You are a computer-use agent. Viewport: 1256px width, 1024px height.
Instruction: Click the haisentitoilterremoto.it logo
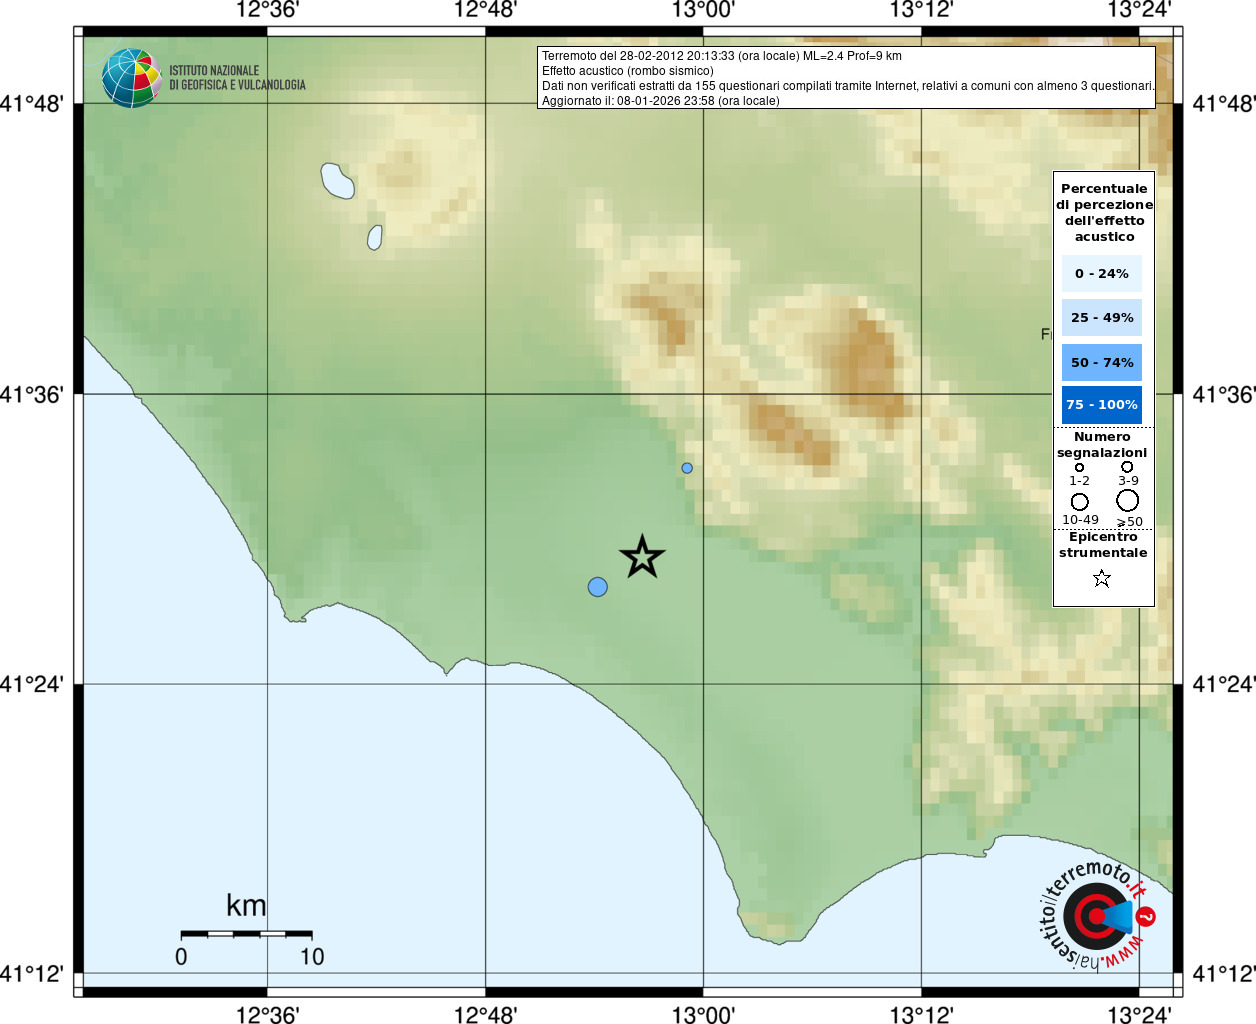1097,914
